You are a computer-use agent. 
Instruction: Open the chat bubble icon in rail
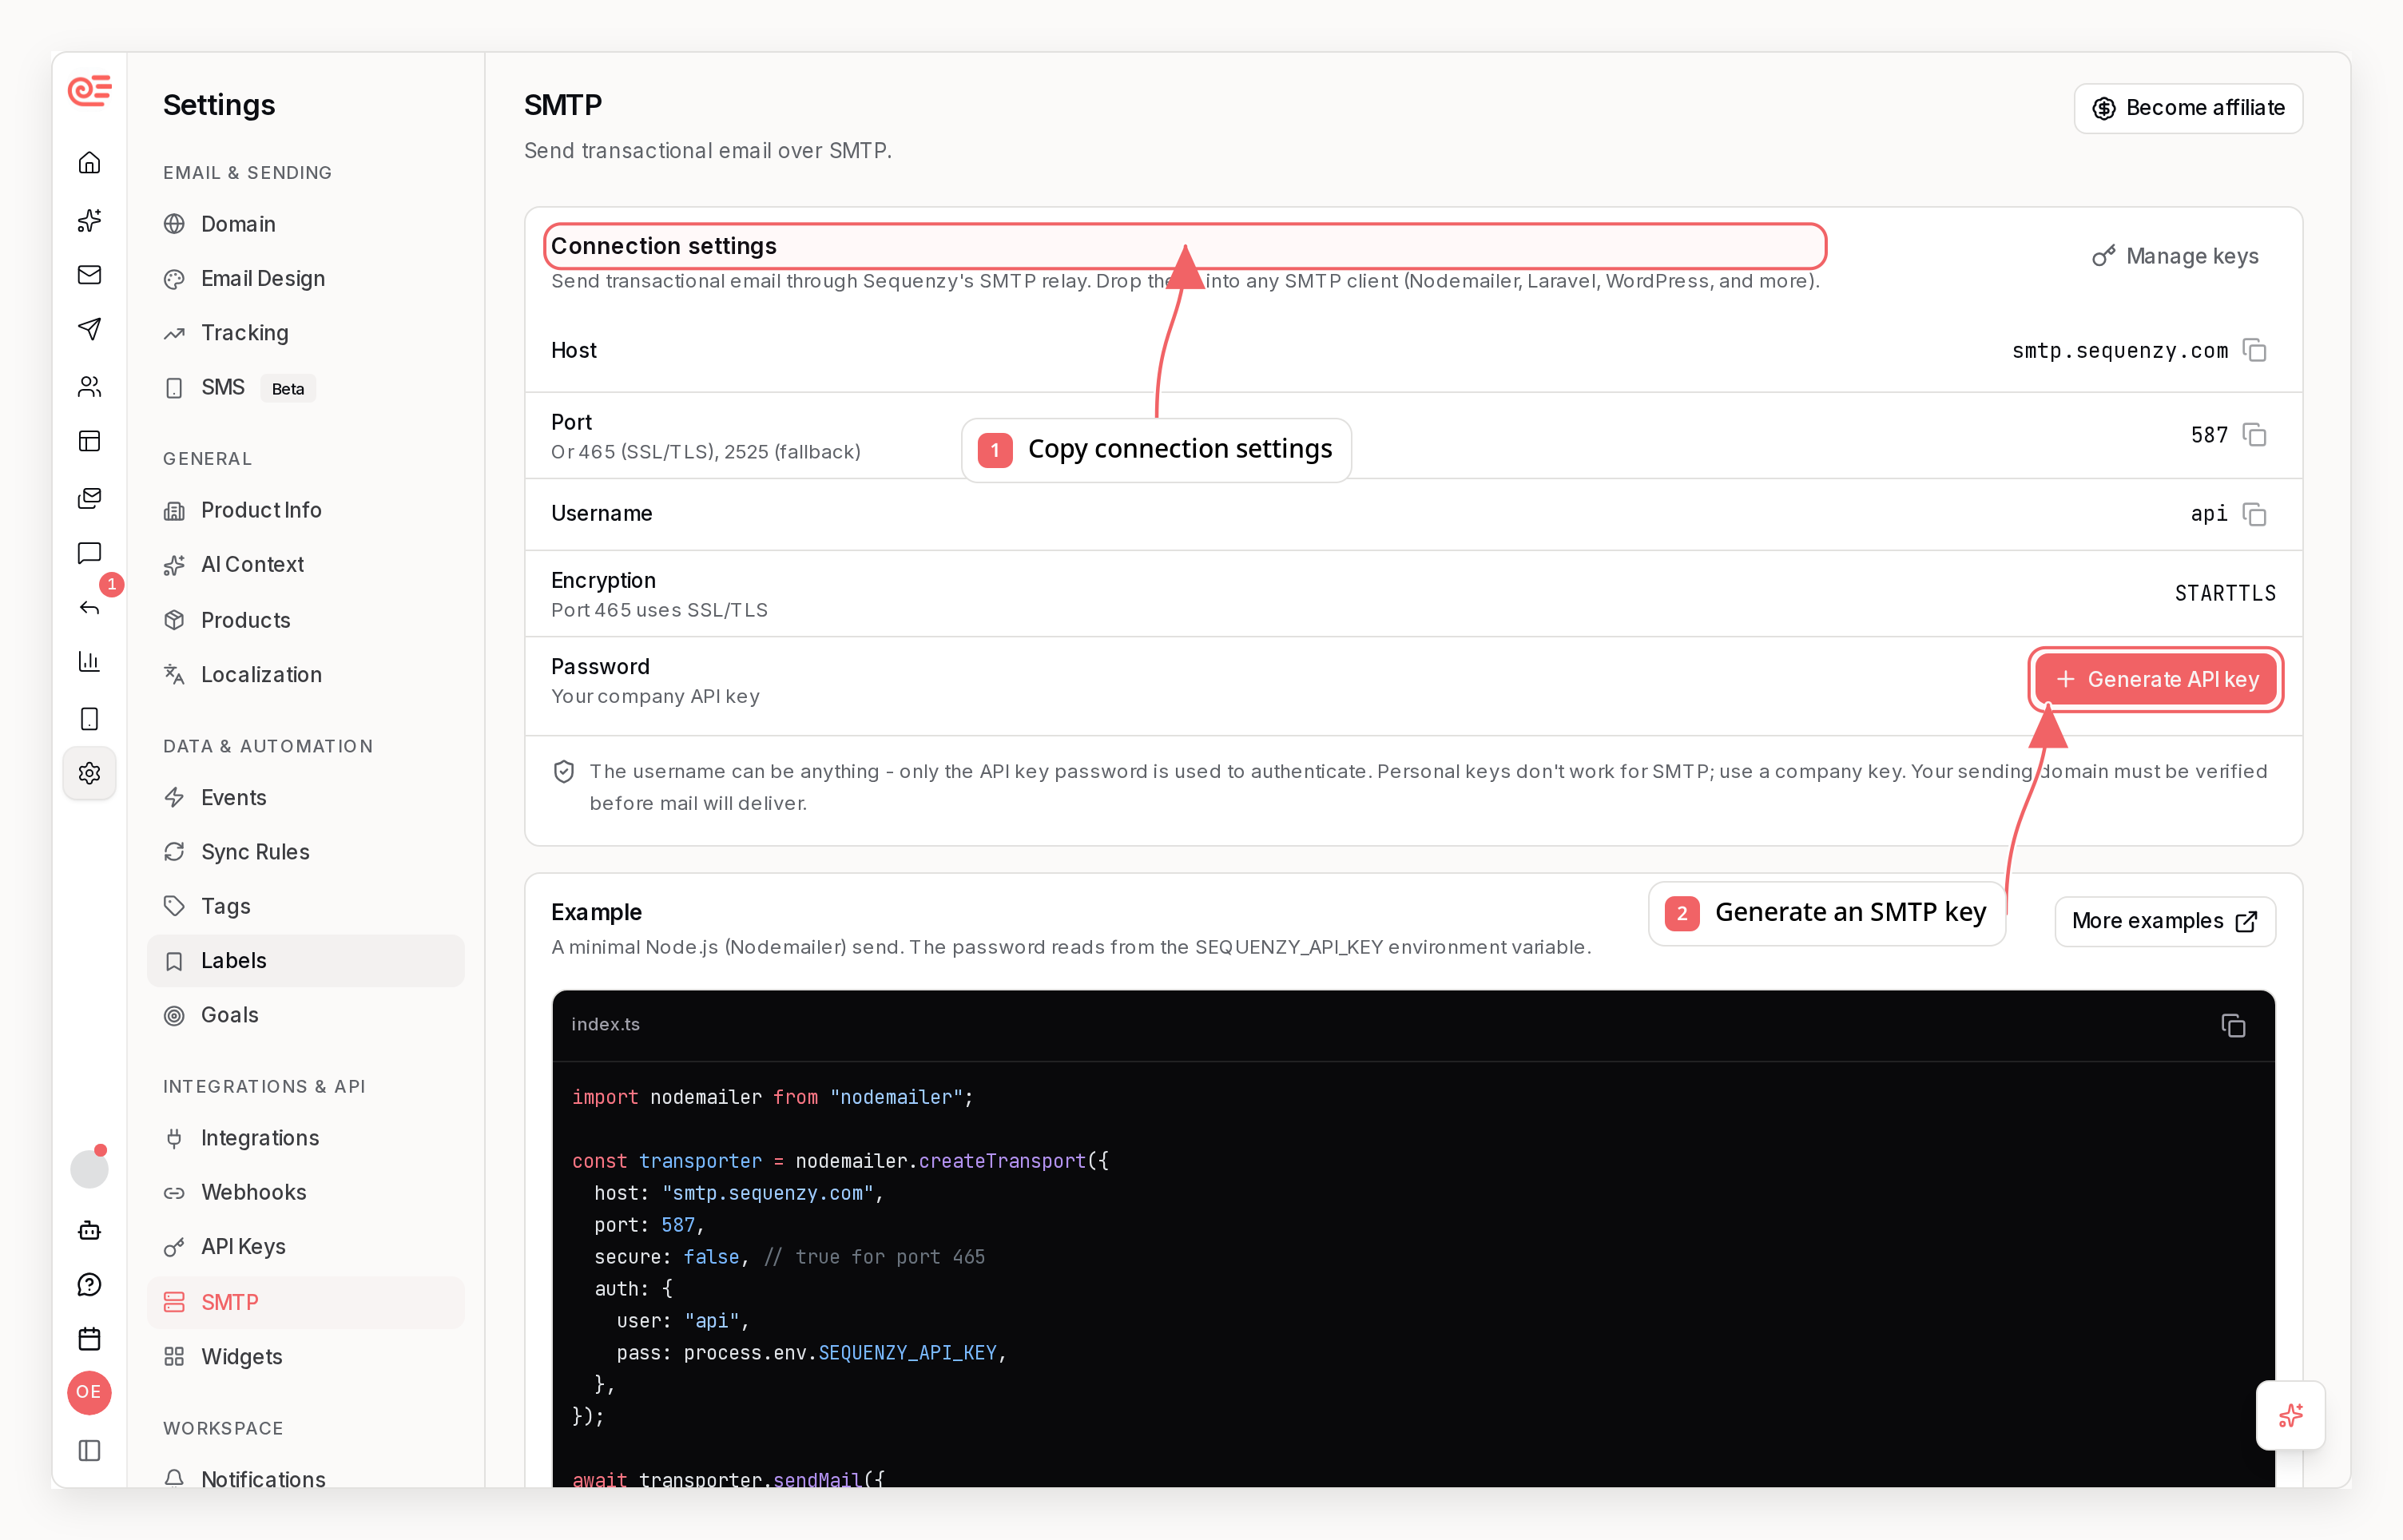(x=89, y=553)
